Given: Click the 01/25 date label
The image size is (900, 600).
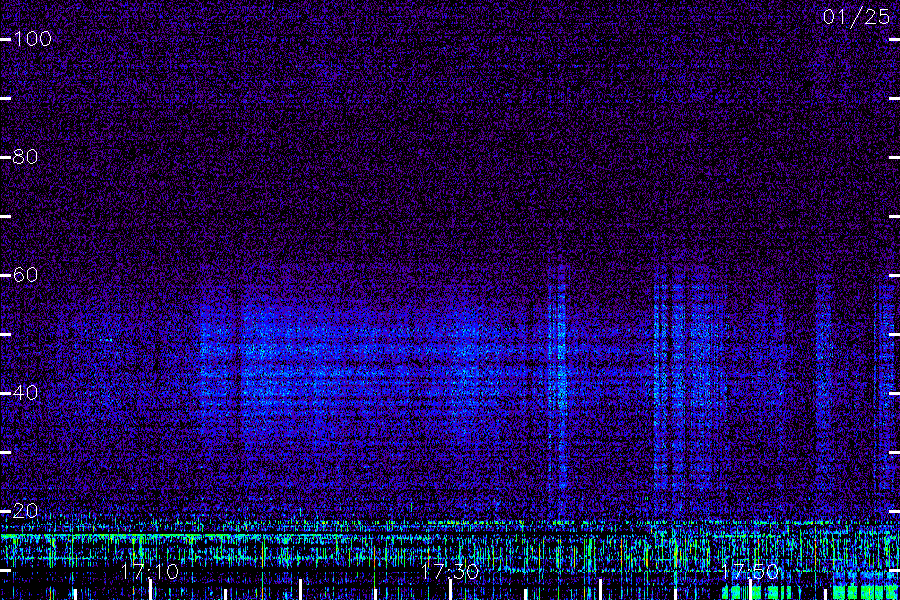Looking at the screenshot, I should click(856, 17).
